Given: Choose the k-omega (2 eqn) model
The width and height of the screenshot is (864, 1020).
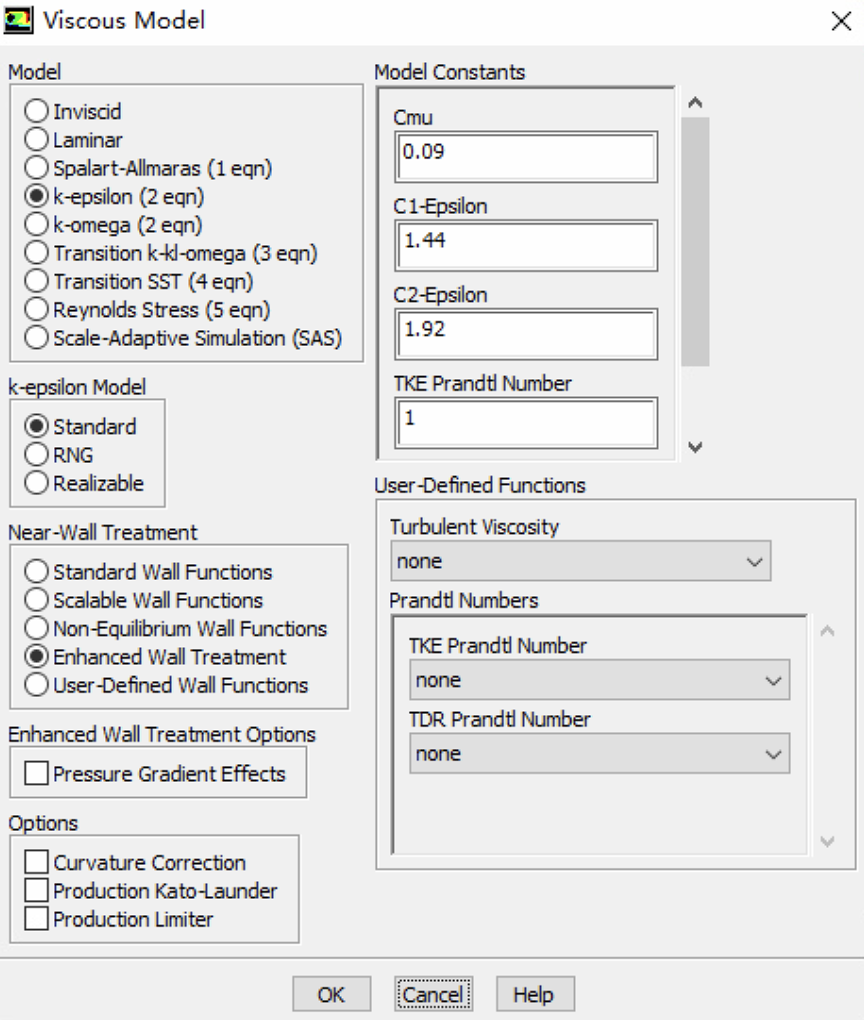Looking at the screenshot, I should coord(37,225).
